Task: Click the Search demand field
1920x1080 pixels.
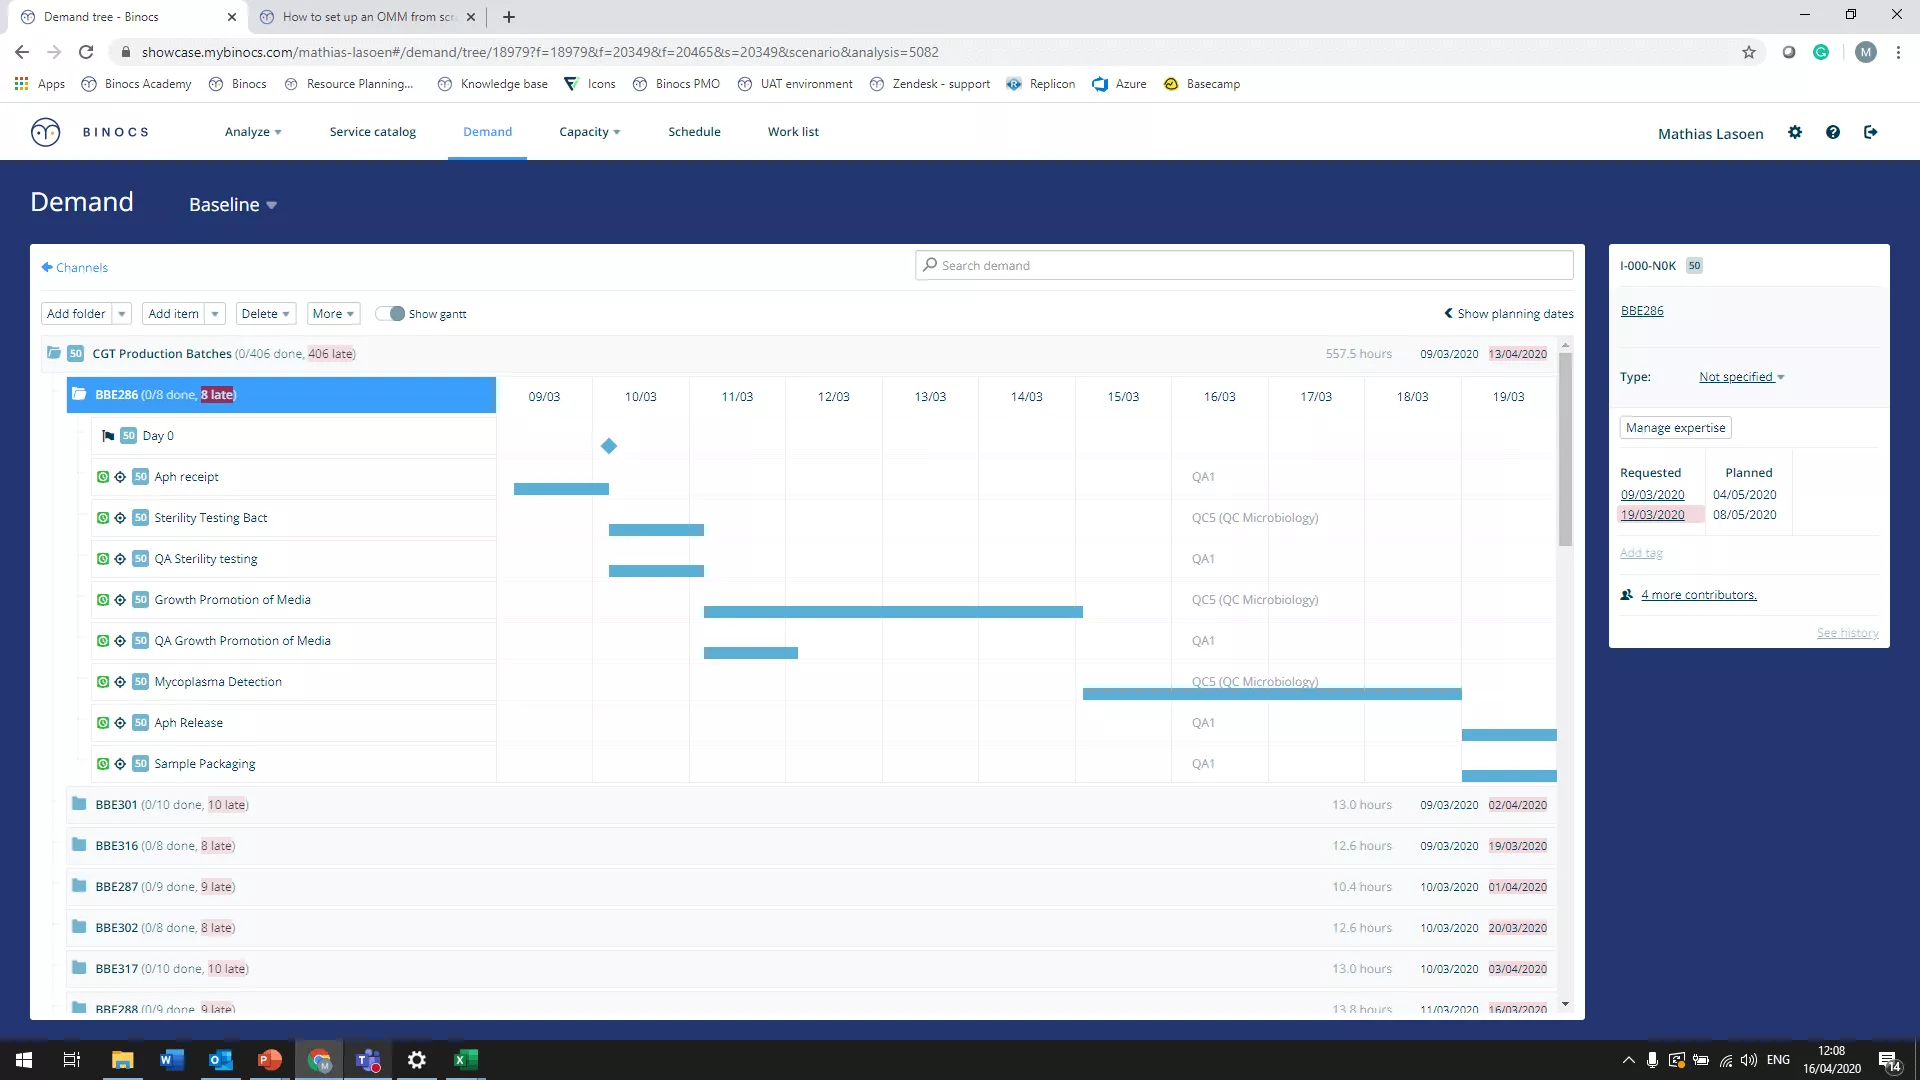Action: tap(1244, 266)
